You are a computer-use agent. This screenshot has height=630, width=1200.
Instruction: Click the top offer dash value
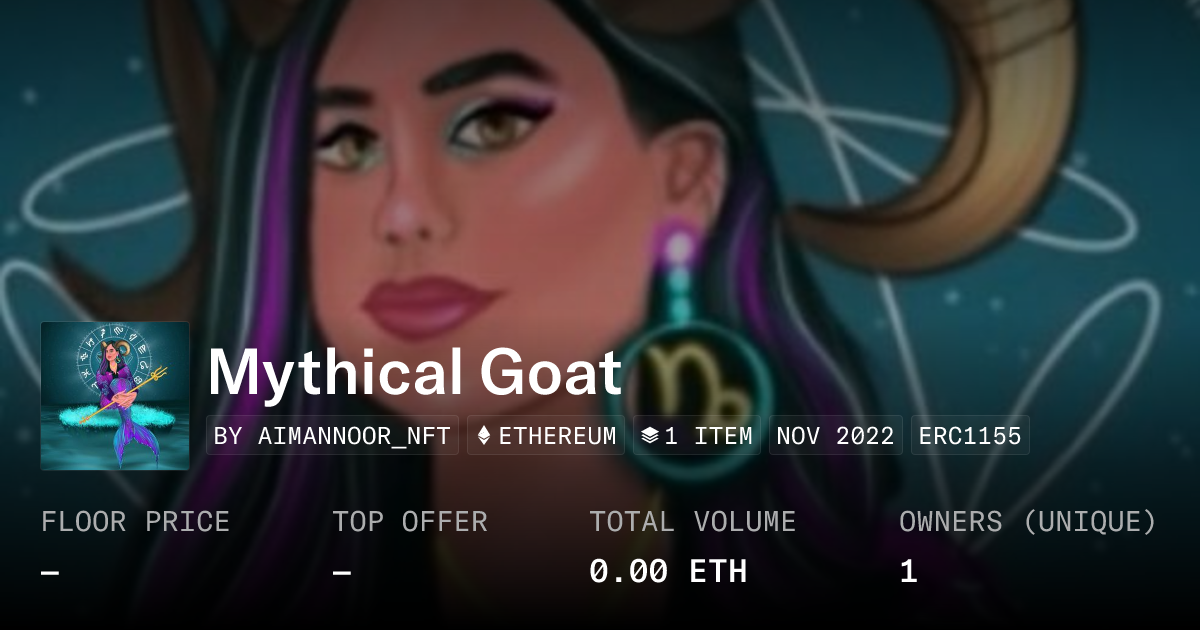point(342,572)
